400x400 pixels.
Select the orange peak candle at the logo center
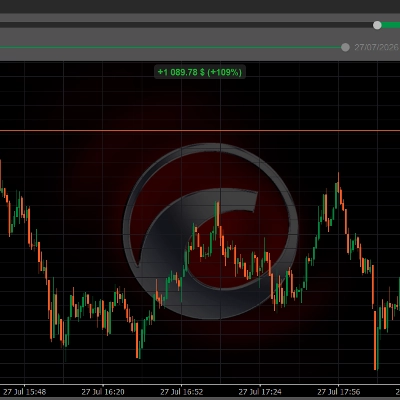click(218, 213)
